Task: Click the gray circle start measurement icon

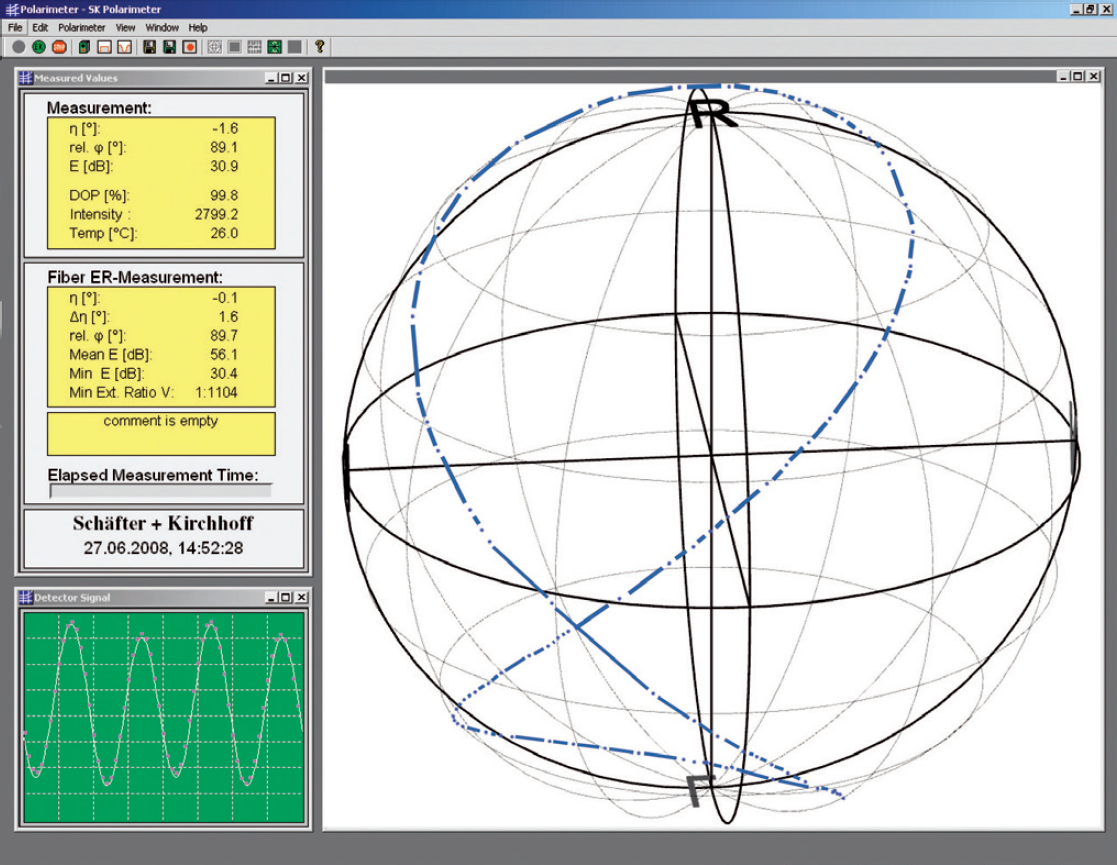Action: pos(19,47)
